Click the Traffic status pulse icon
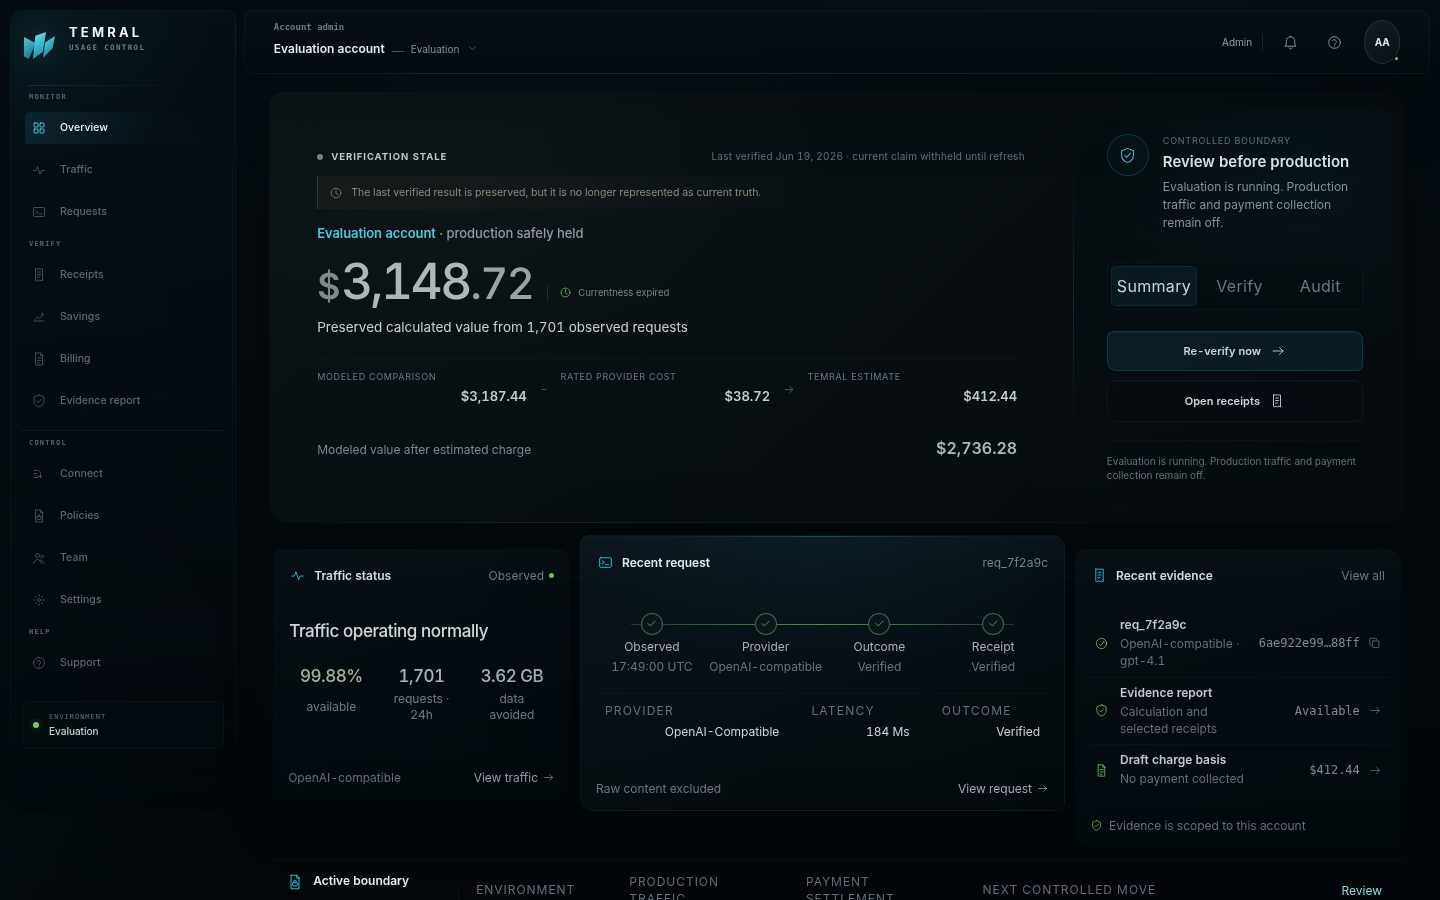The width and height of the screenshot is (1440, 900). pos(297,576)
